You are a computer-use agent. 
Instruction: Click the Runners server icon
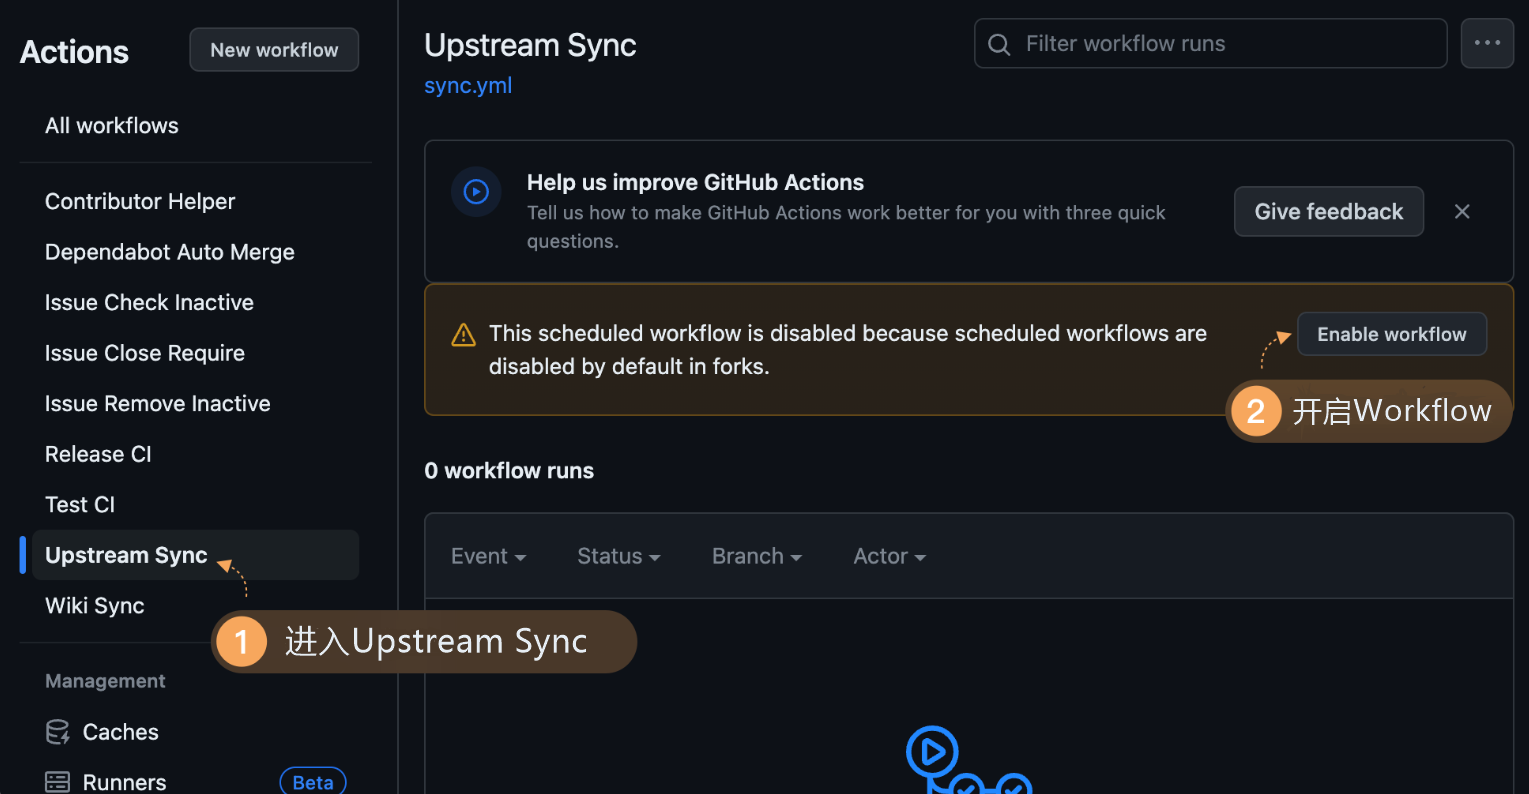pyautogui.click(x=58, y=782)
